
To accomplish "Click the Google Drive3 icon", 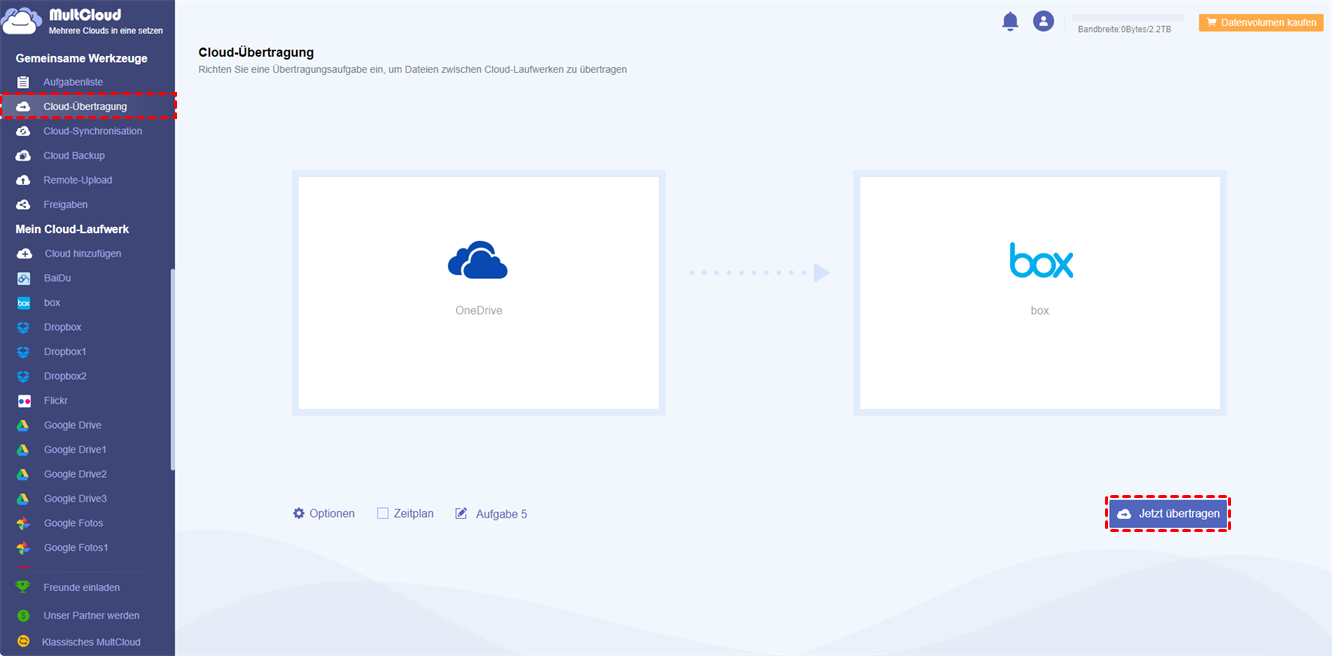I will coord(23,499).
